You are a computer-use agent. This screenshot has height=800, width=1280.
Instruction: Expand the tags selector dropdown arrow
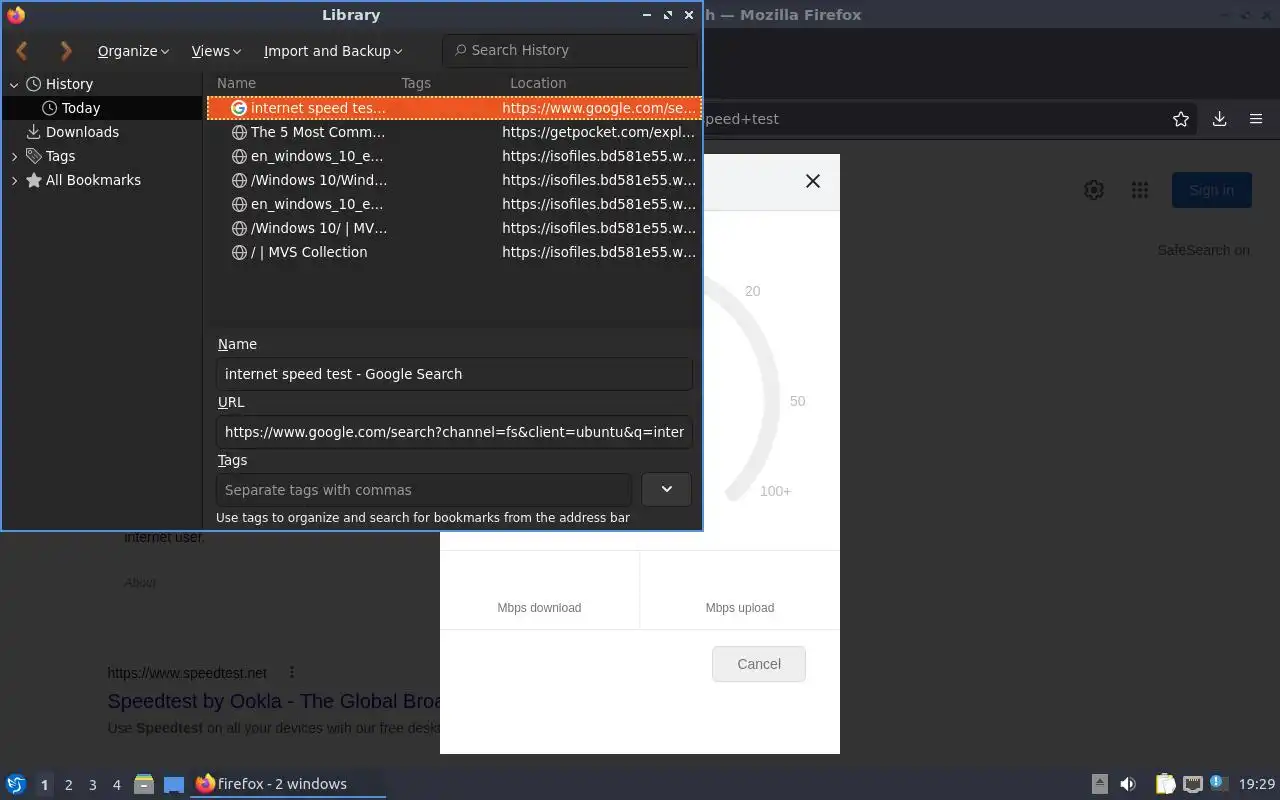[x=667, y=489]
